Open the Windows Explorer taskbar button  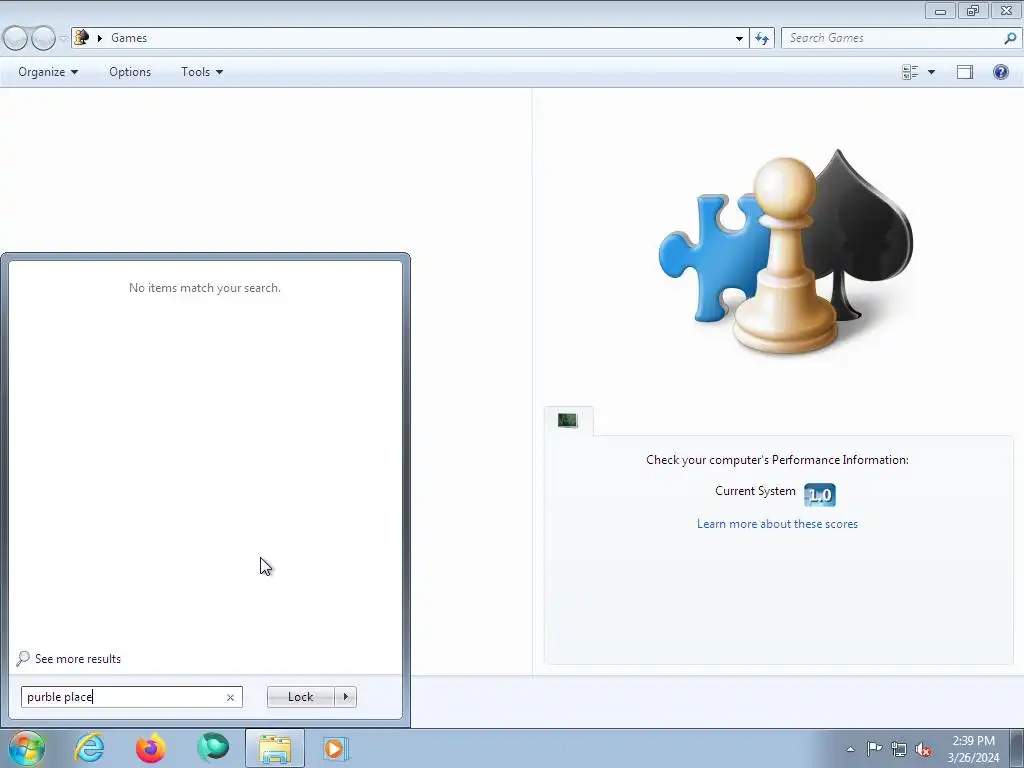click(x=275, y=748)
